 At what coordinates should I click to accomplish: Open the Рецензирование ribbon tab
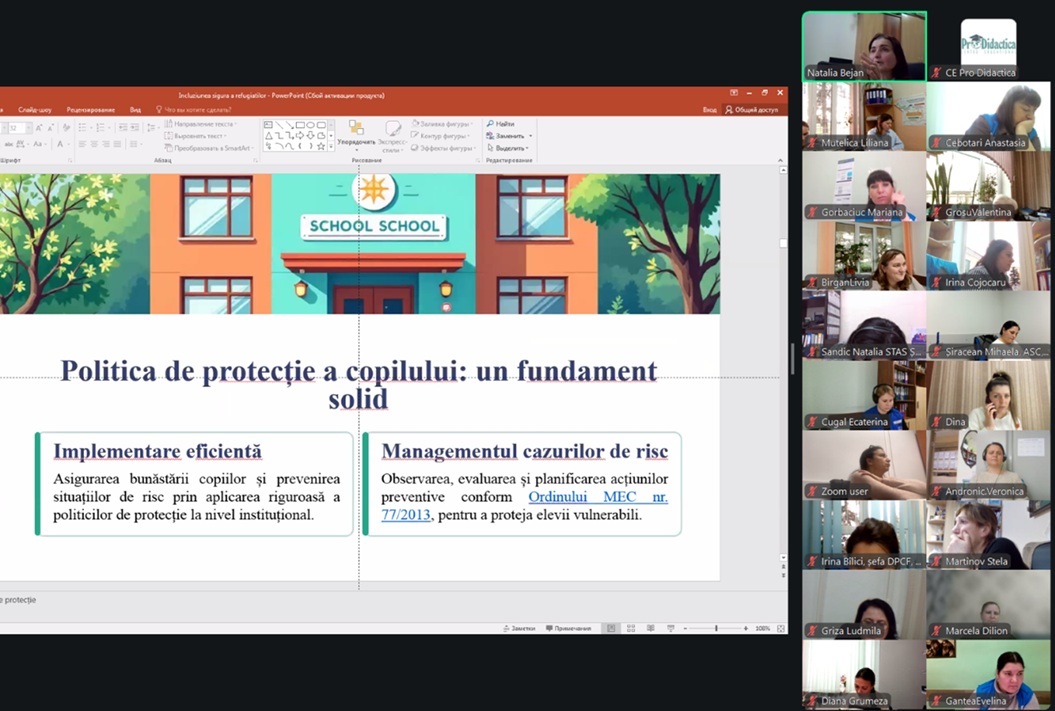(x=90, y=109)
